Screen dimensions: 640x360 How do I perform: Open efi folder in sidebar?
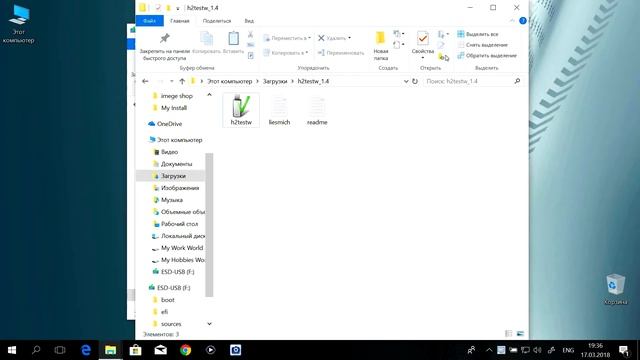tap(164, 311)
